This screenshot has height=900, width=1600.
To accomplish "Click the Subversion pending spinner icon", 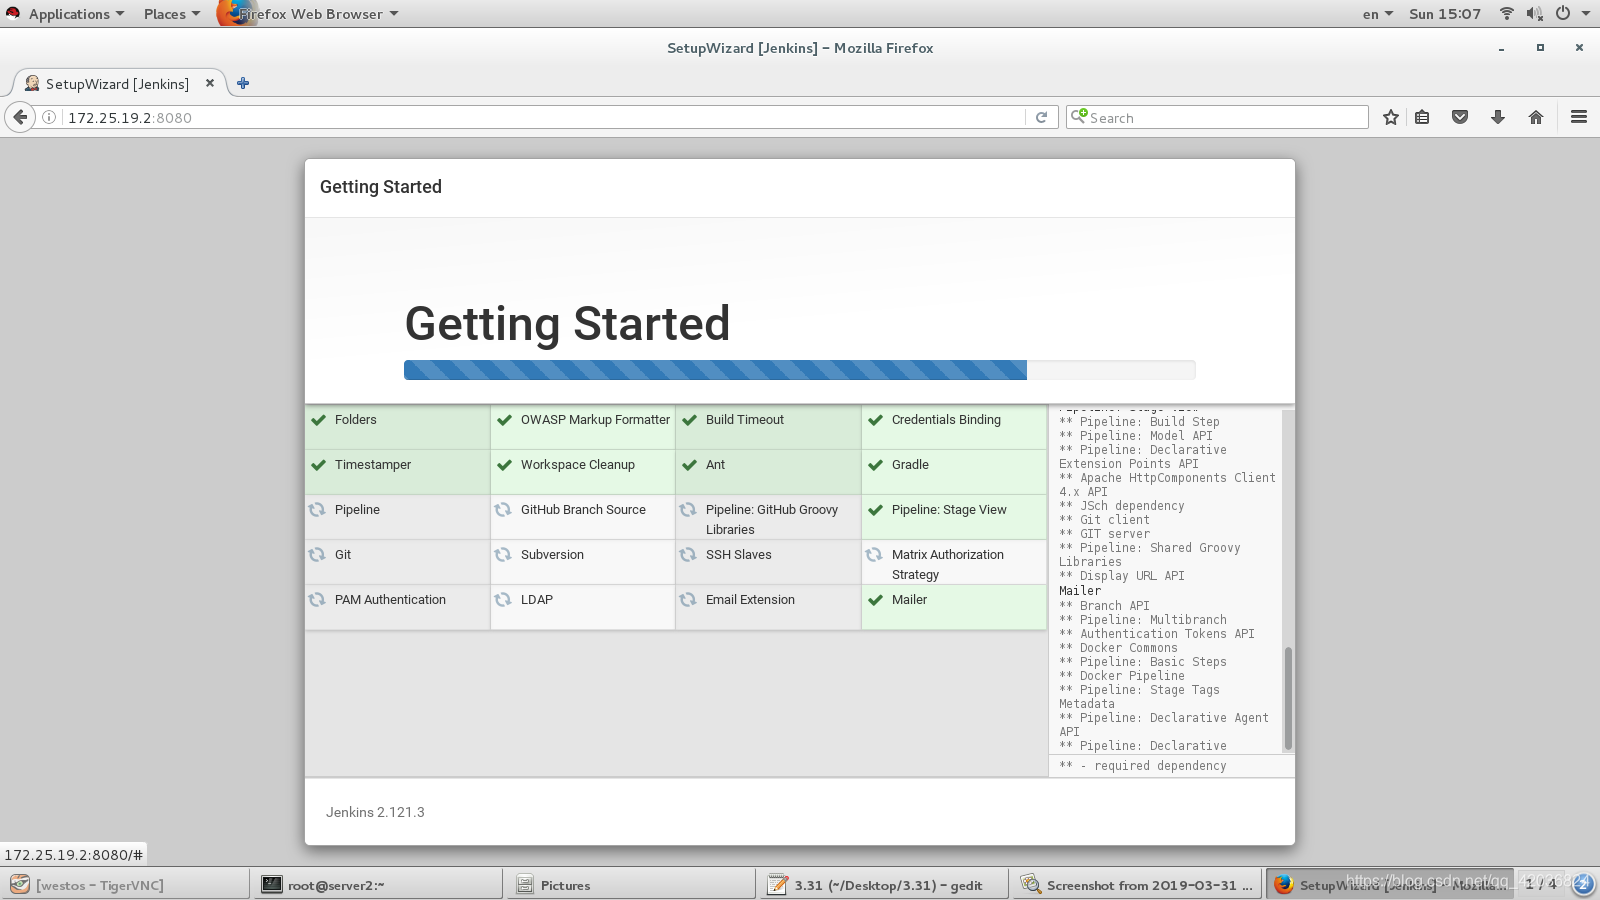I will point(503,555).
